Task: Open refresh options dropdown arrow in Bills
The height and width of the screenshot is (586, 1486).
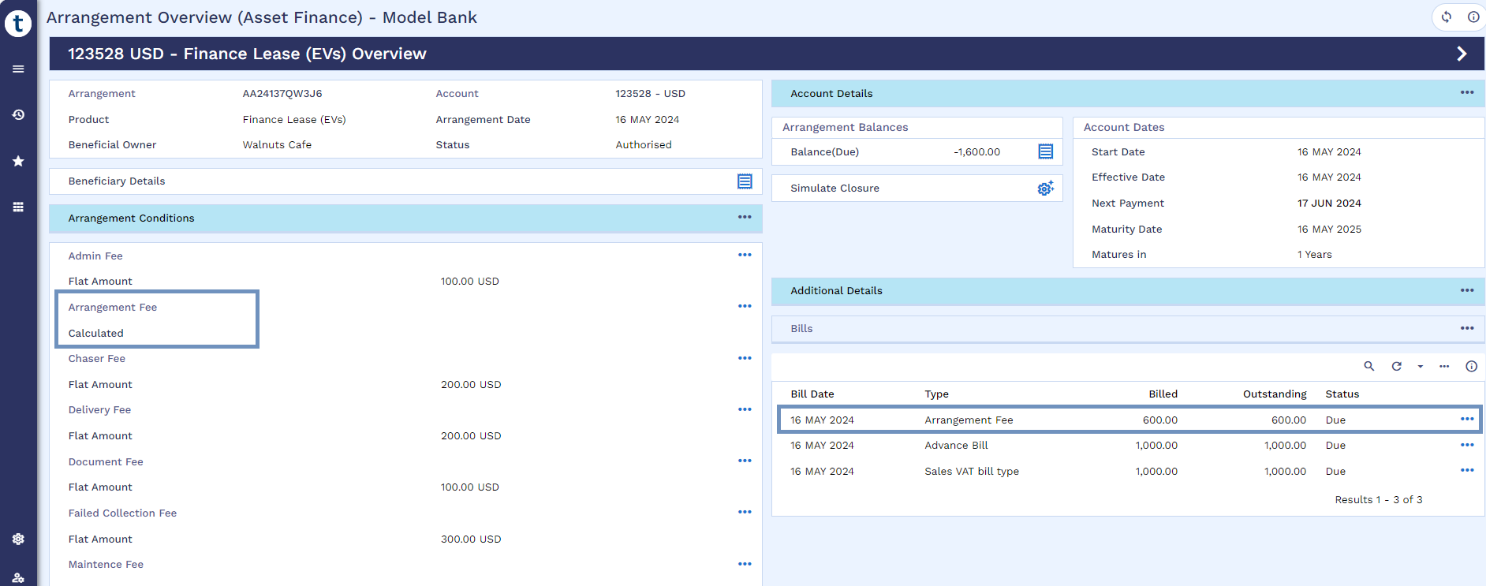Action: [1420, 367]
